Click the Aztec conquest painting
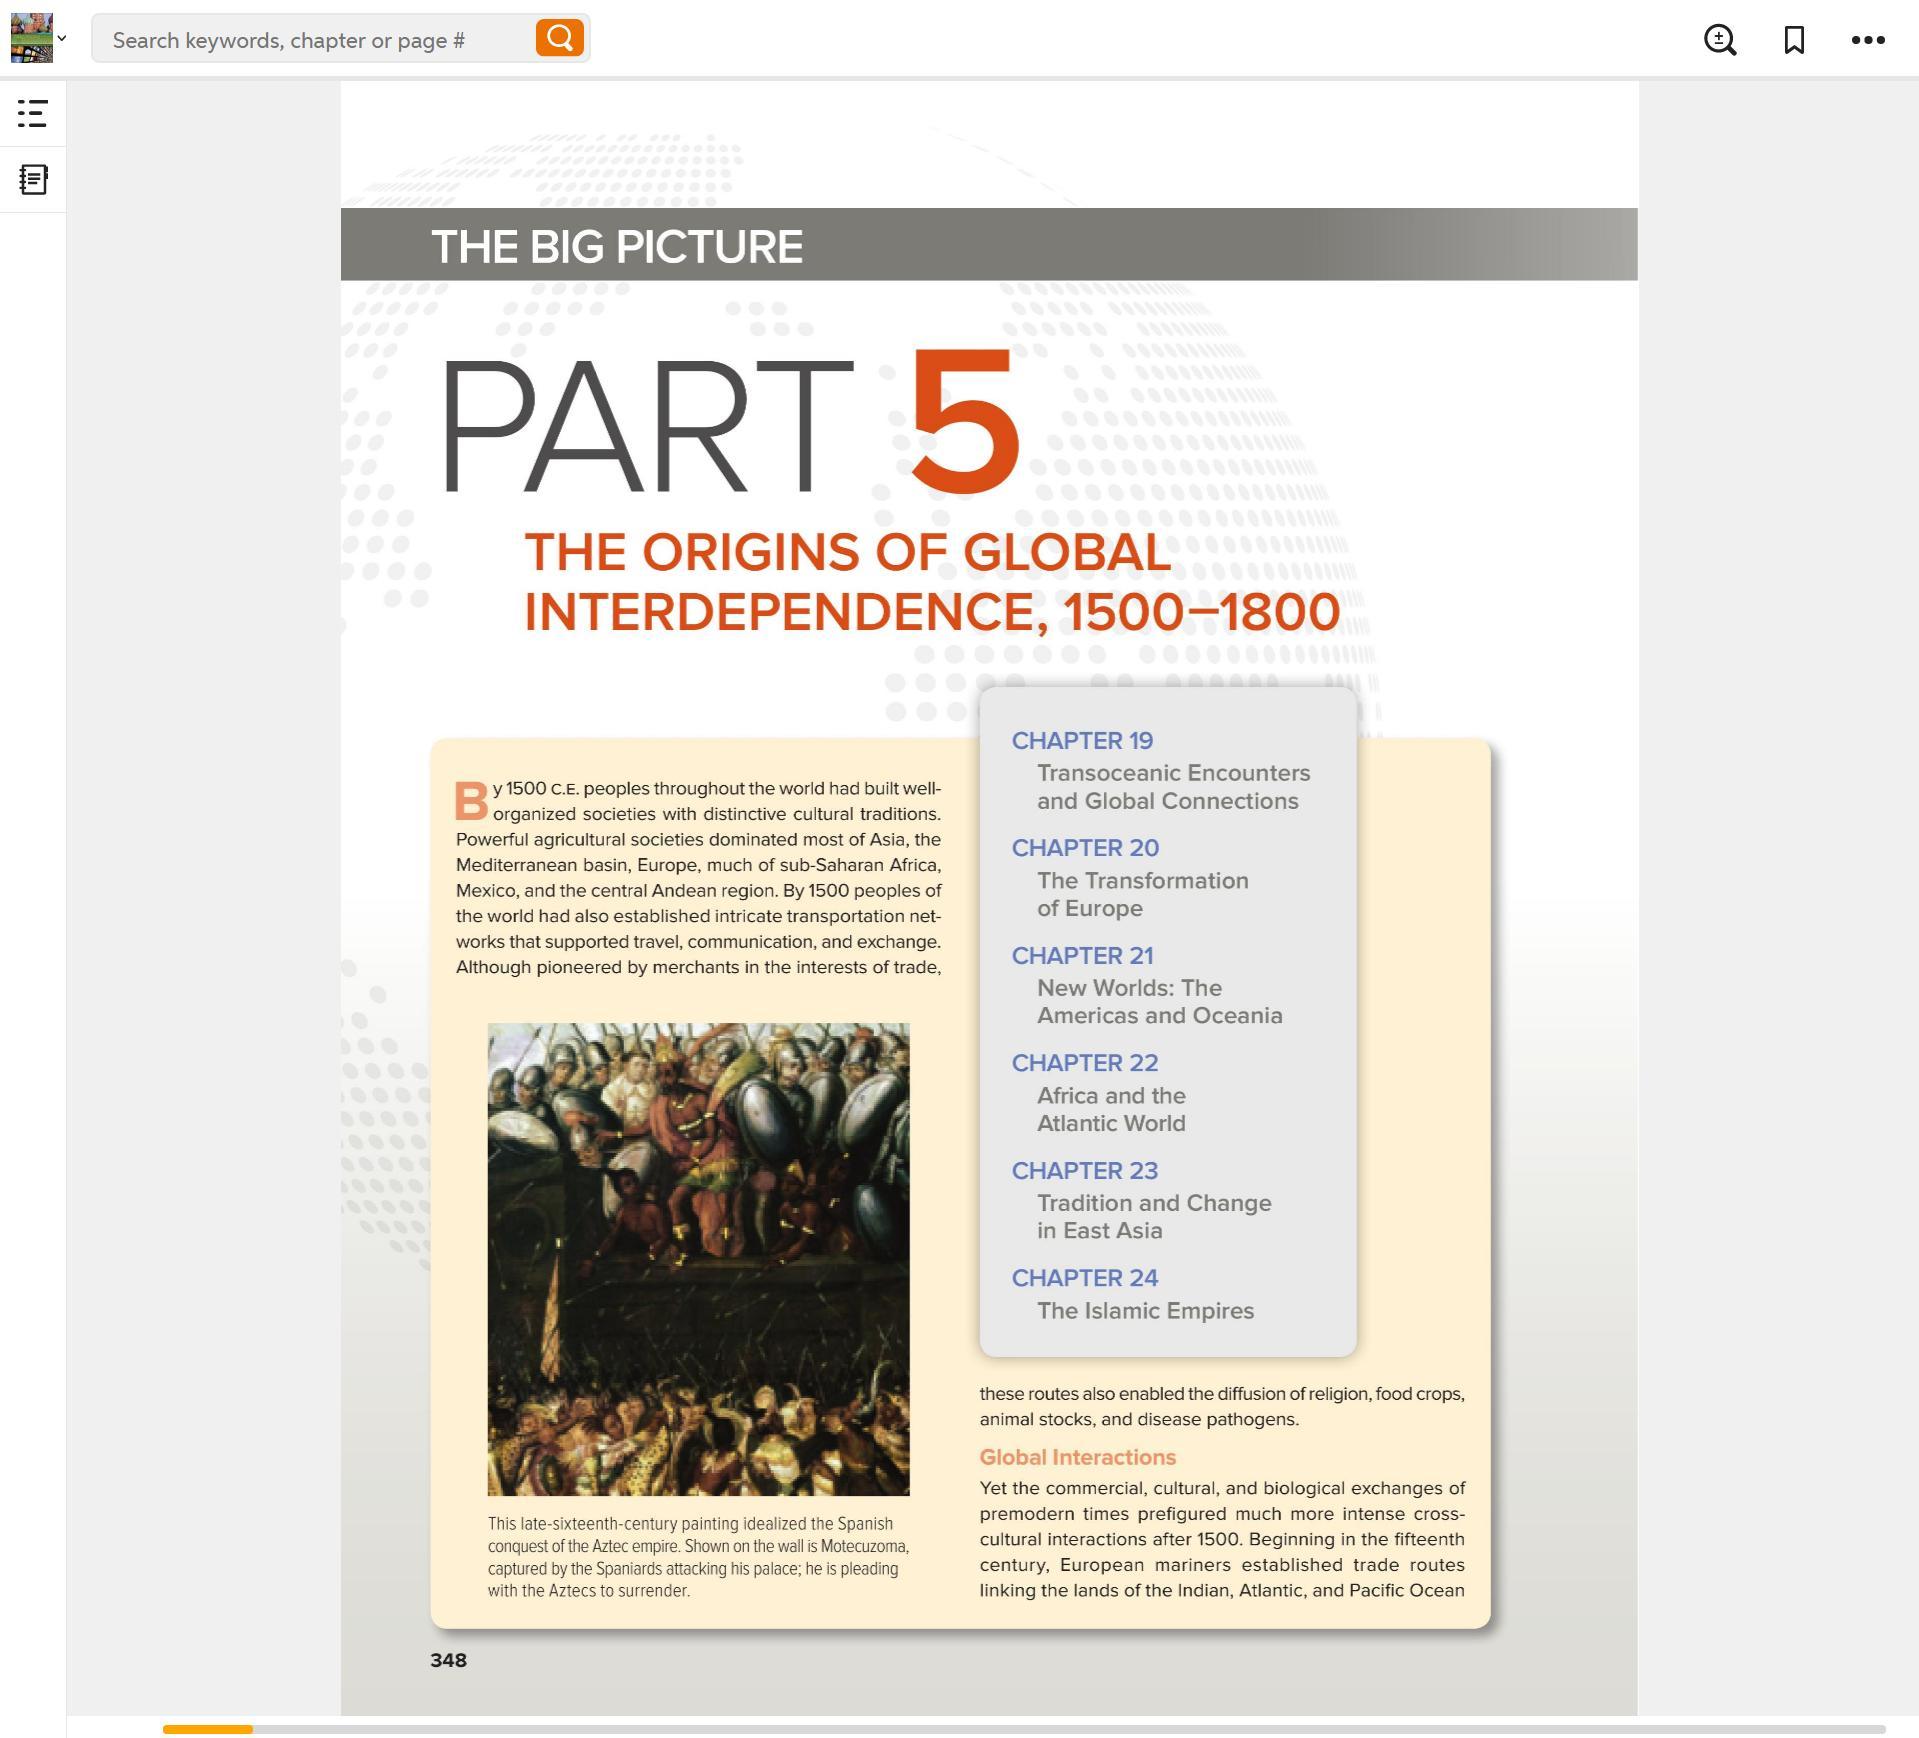The height and width of the screenshot is (1738, 1919). pyautogui.click(x=698, y=1259)
